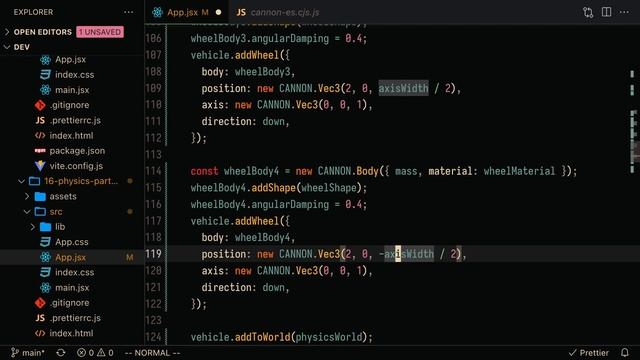Open the App.css file
The width and height of the screenshot is (640, 360).
point(72,242)
